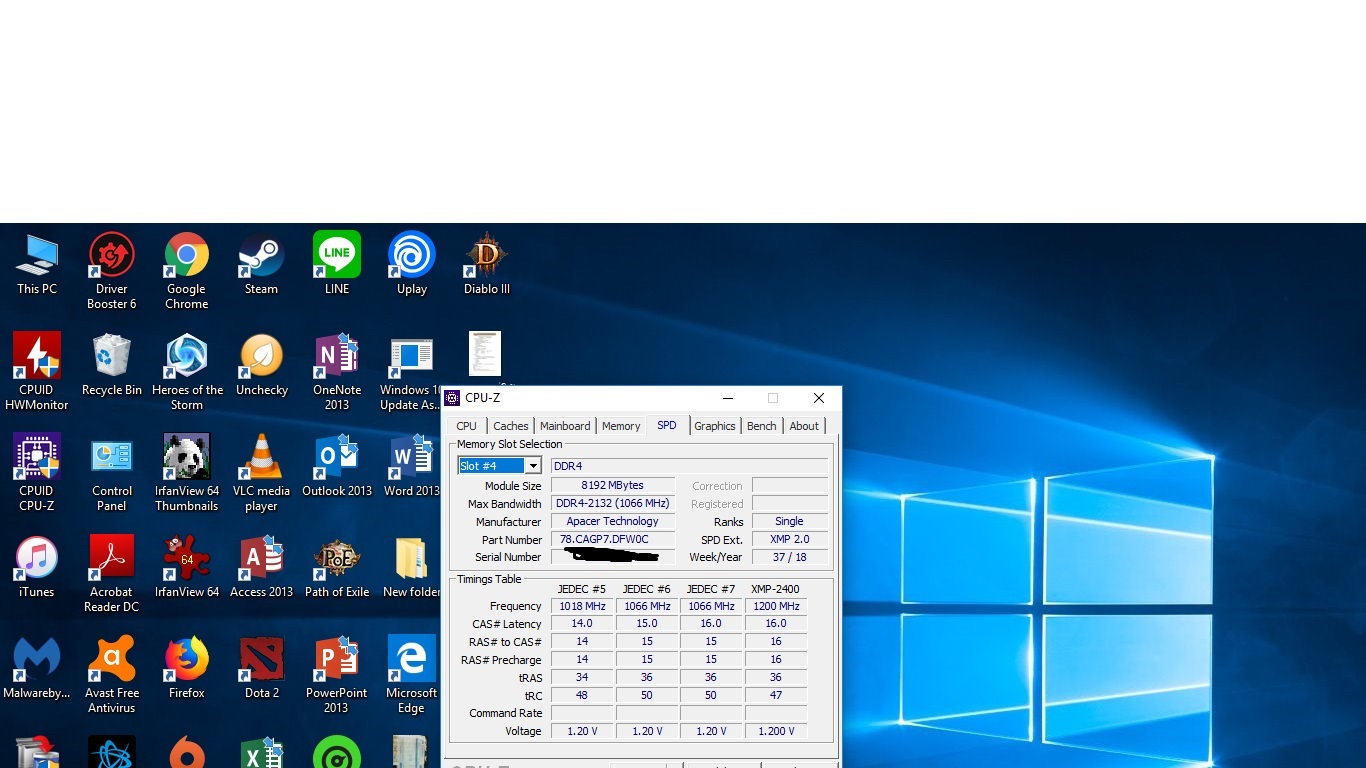Select the New folder icon
This screenshot has height=768, width=1366.
[412, 567]
